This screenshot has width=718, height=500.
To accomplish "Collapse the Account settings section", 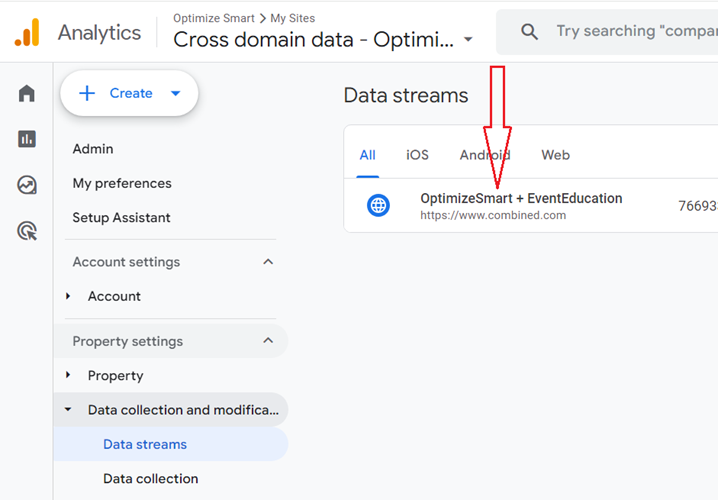I will pyautogui.click(x=268, y=262).
